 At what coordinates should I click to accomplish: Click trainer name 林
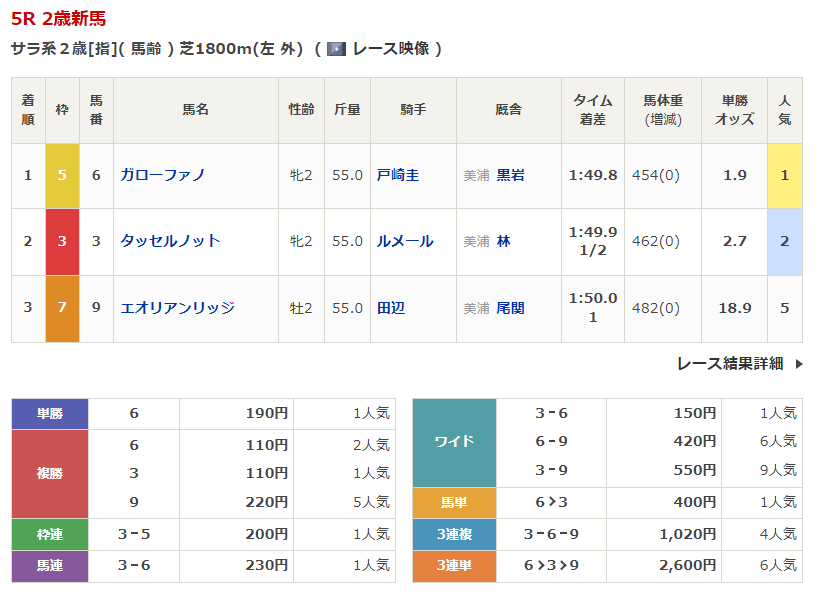(x=503, y=241)
